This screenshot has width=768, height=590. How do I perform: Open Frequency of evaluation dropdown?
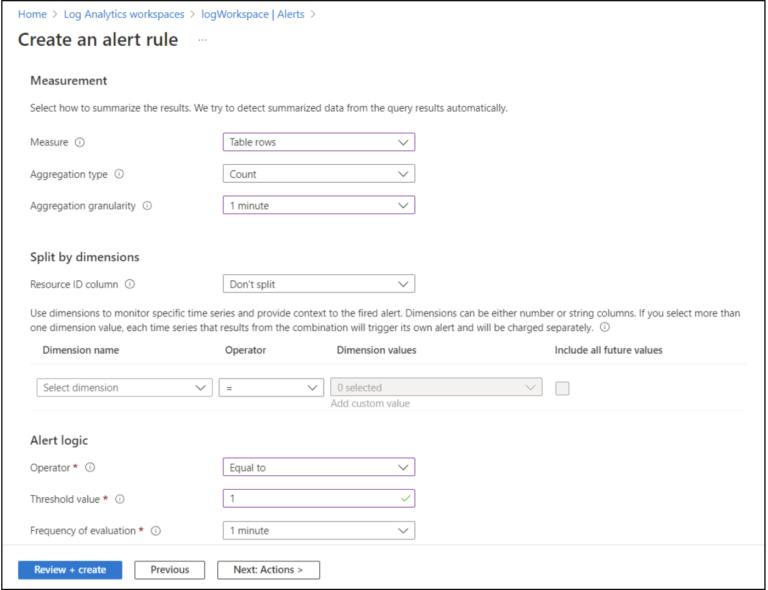click(x=318, y=530)
